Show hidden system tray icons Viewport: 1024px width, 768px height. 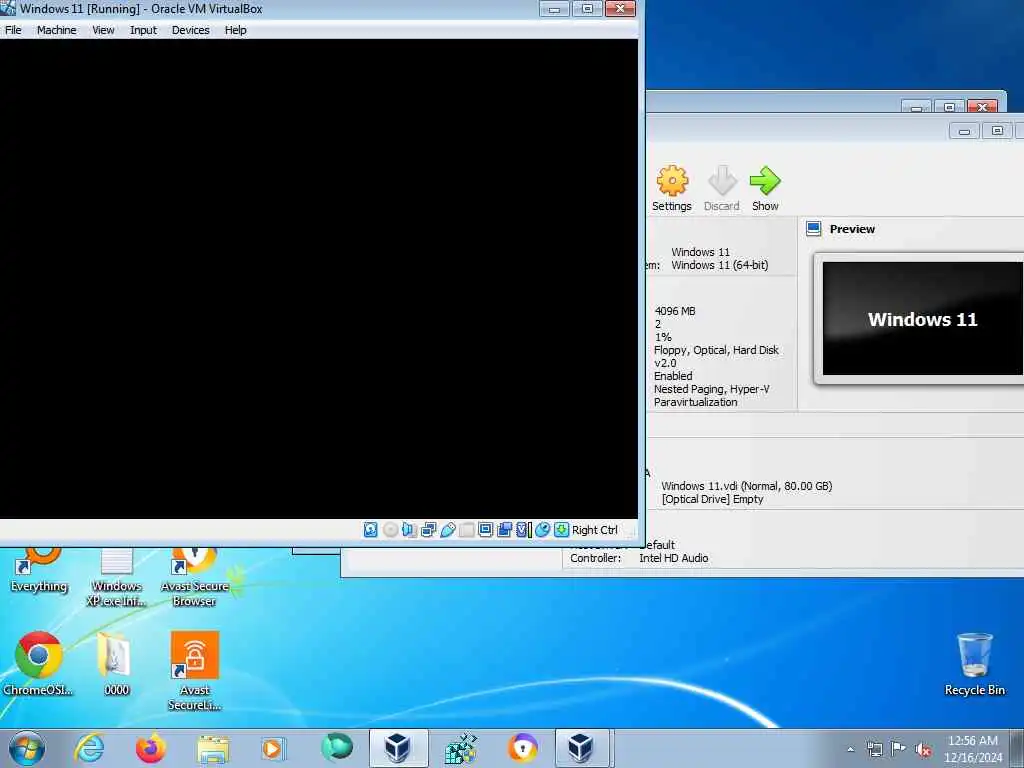pyautogui.click(x=850, y=749)
